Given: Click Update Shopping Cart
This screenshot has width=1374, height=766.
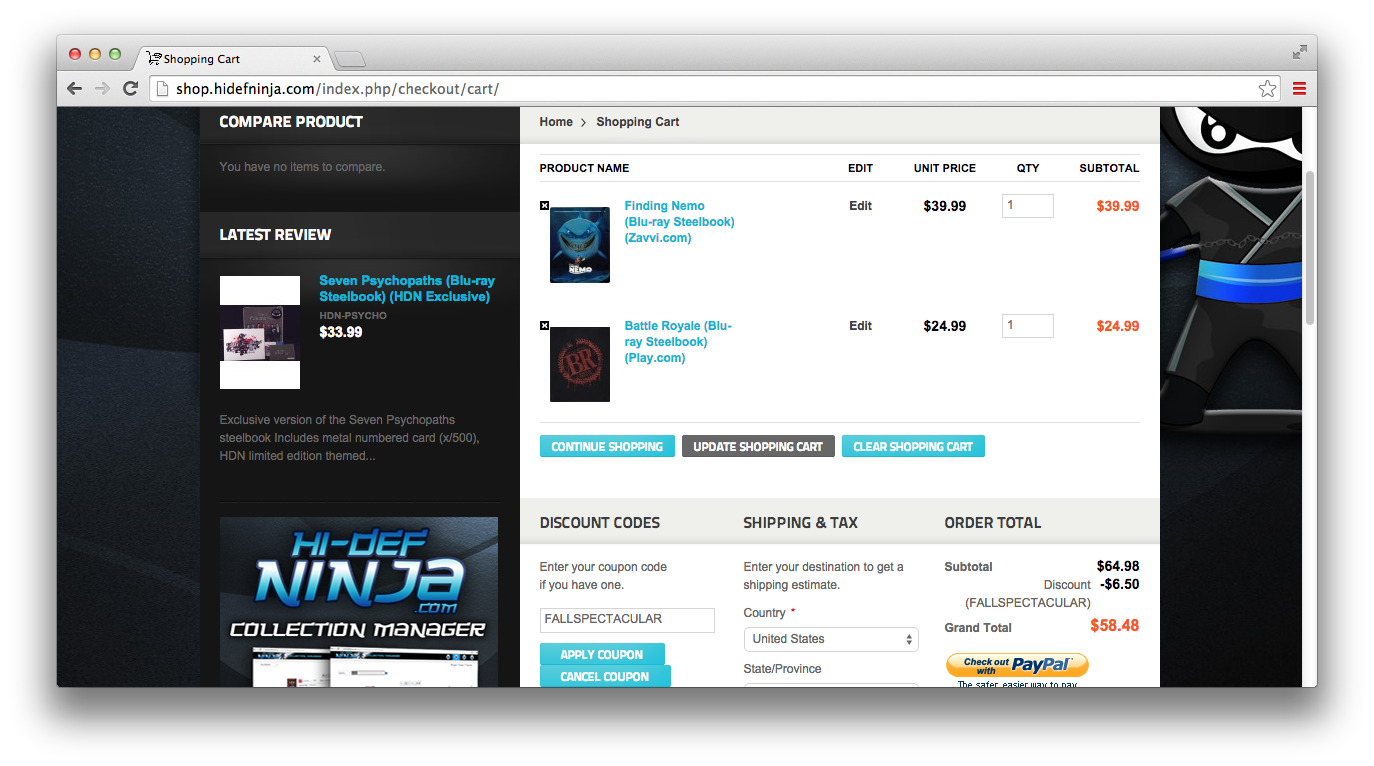Looking at the screenshot, I should 758,446.
